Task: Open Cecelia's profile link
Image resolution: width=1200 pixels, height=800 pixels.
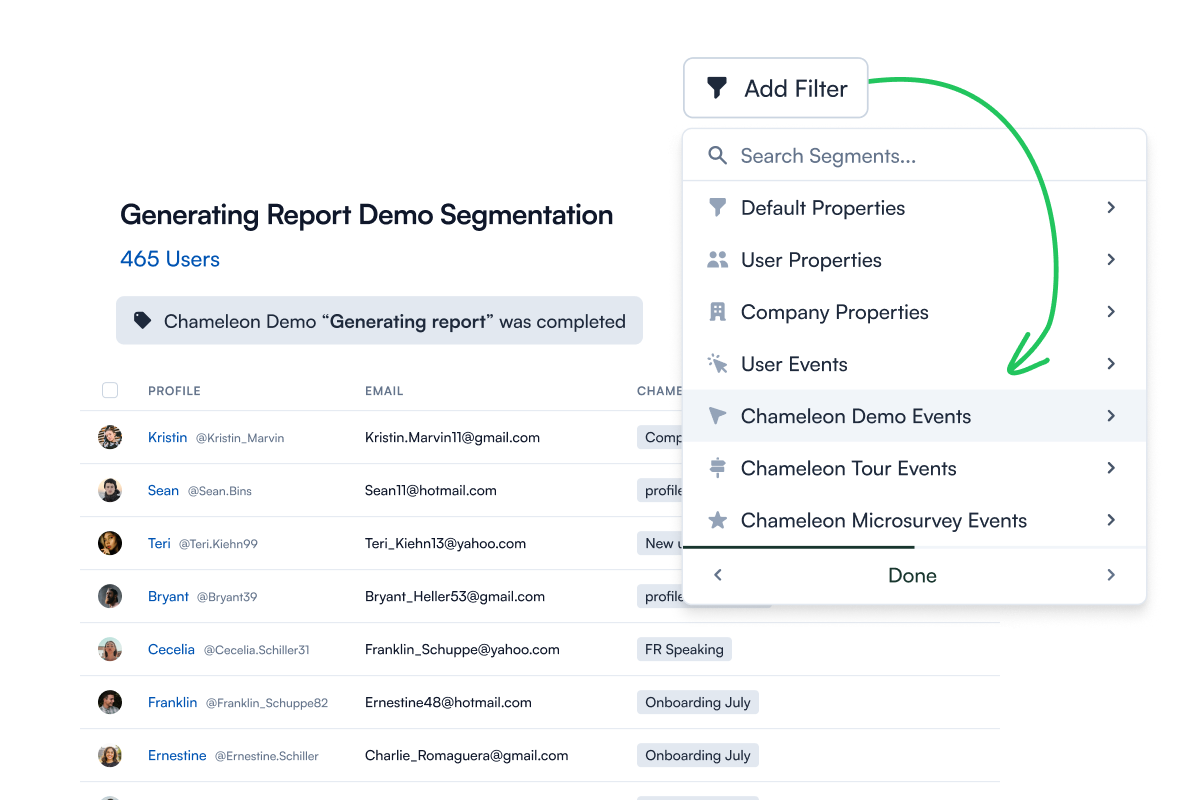Action: [x=171, y=649]
